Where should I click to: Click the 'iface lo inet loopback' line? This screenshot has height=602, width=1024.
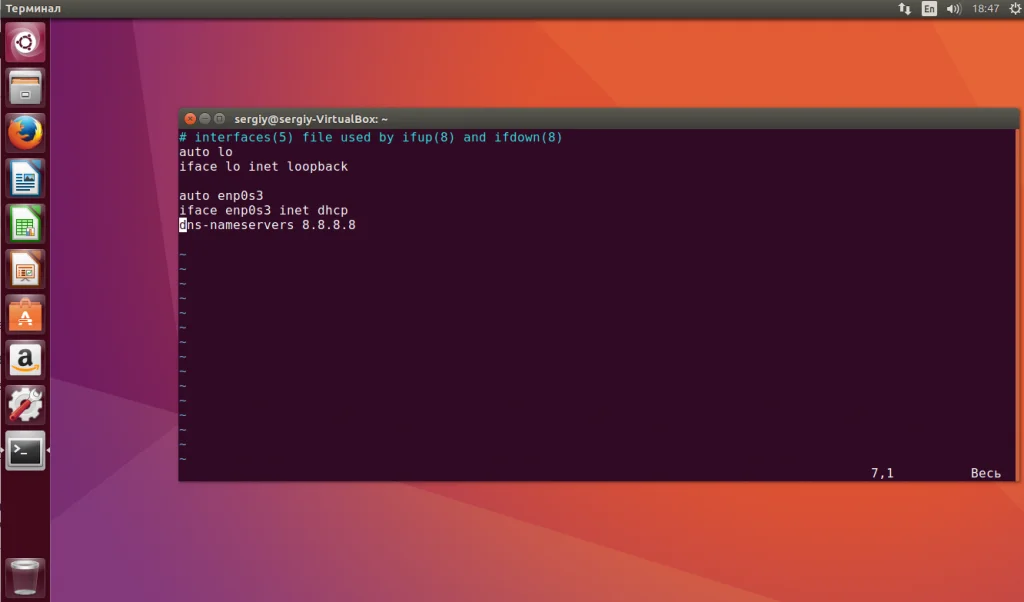click(x=263, y=166)
